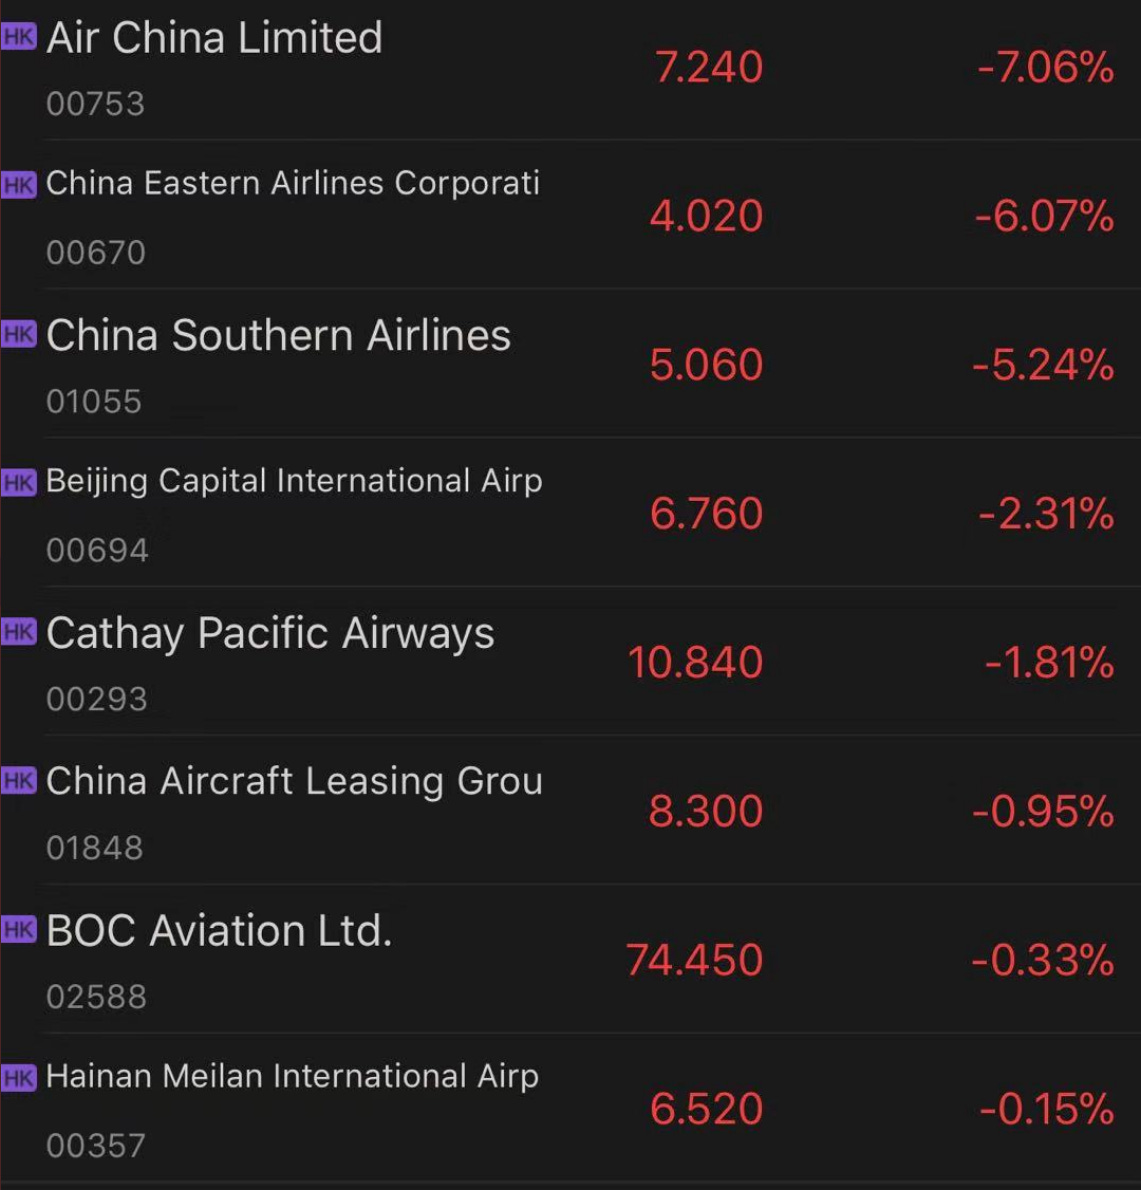Screen dimensions: 1141x1190
Task: Select the HK tag next to Cathay Pacific Airways
Action: pyautogui.click(x=19, y=631)
